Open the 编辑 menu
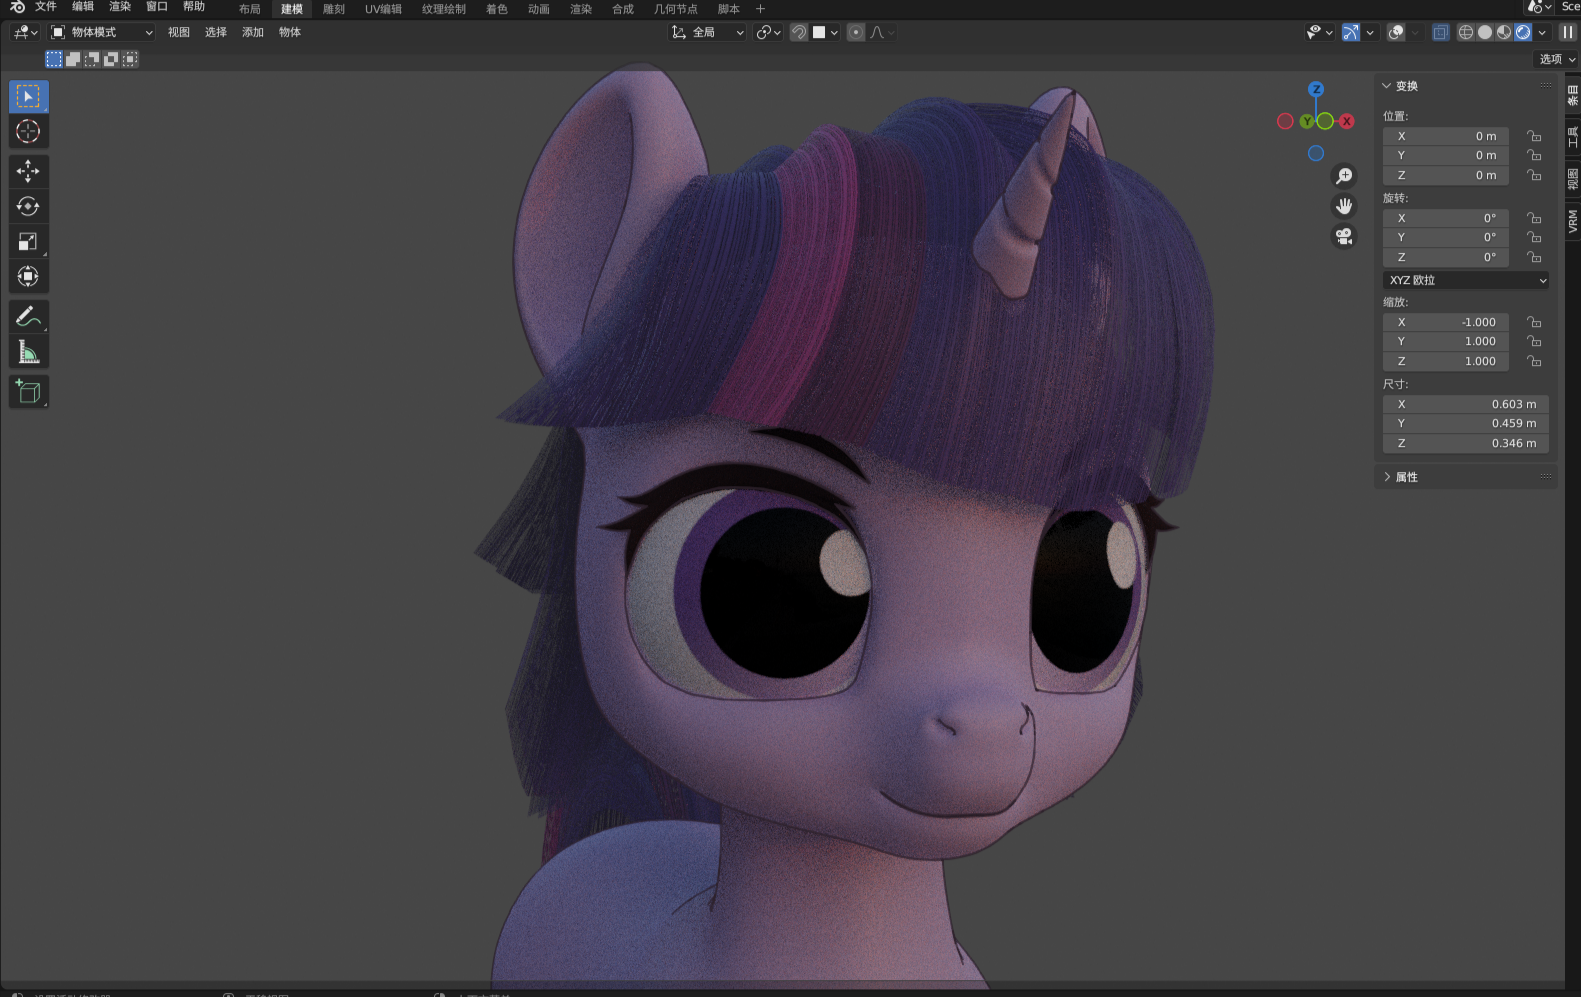The image size is (1581, 997). point(83,7)
